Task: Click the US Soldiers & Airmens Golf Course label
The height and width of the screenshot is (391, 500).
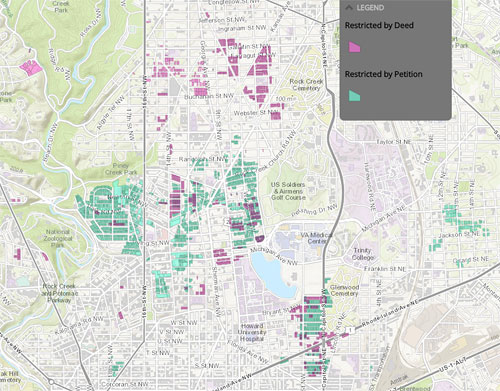Action: pos(287,191)
